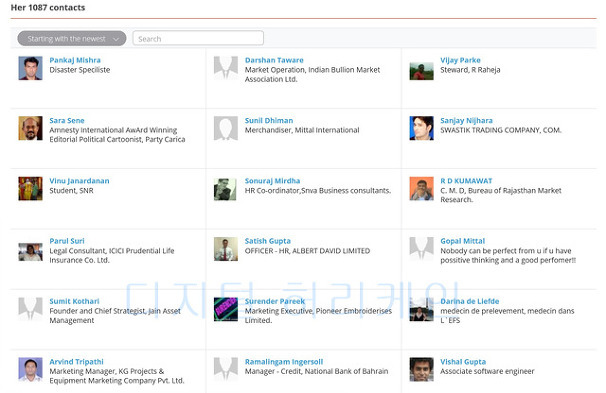The width and height of the screenshot is (606, 393).
Task: Click Surender Pareek's profile image
Action: 226,309
